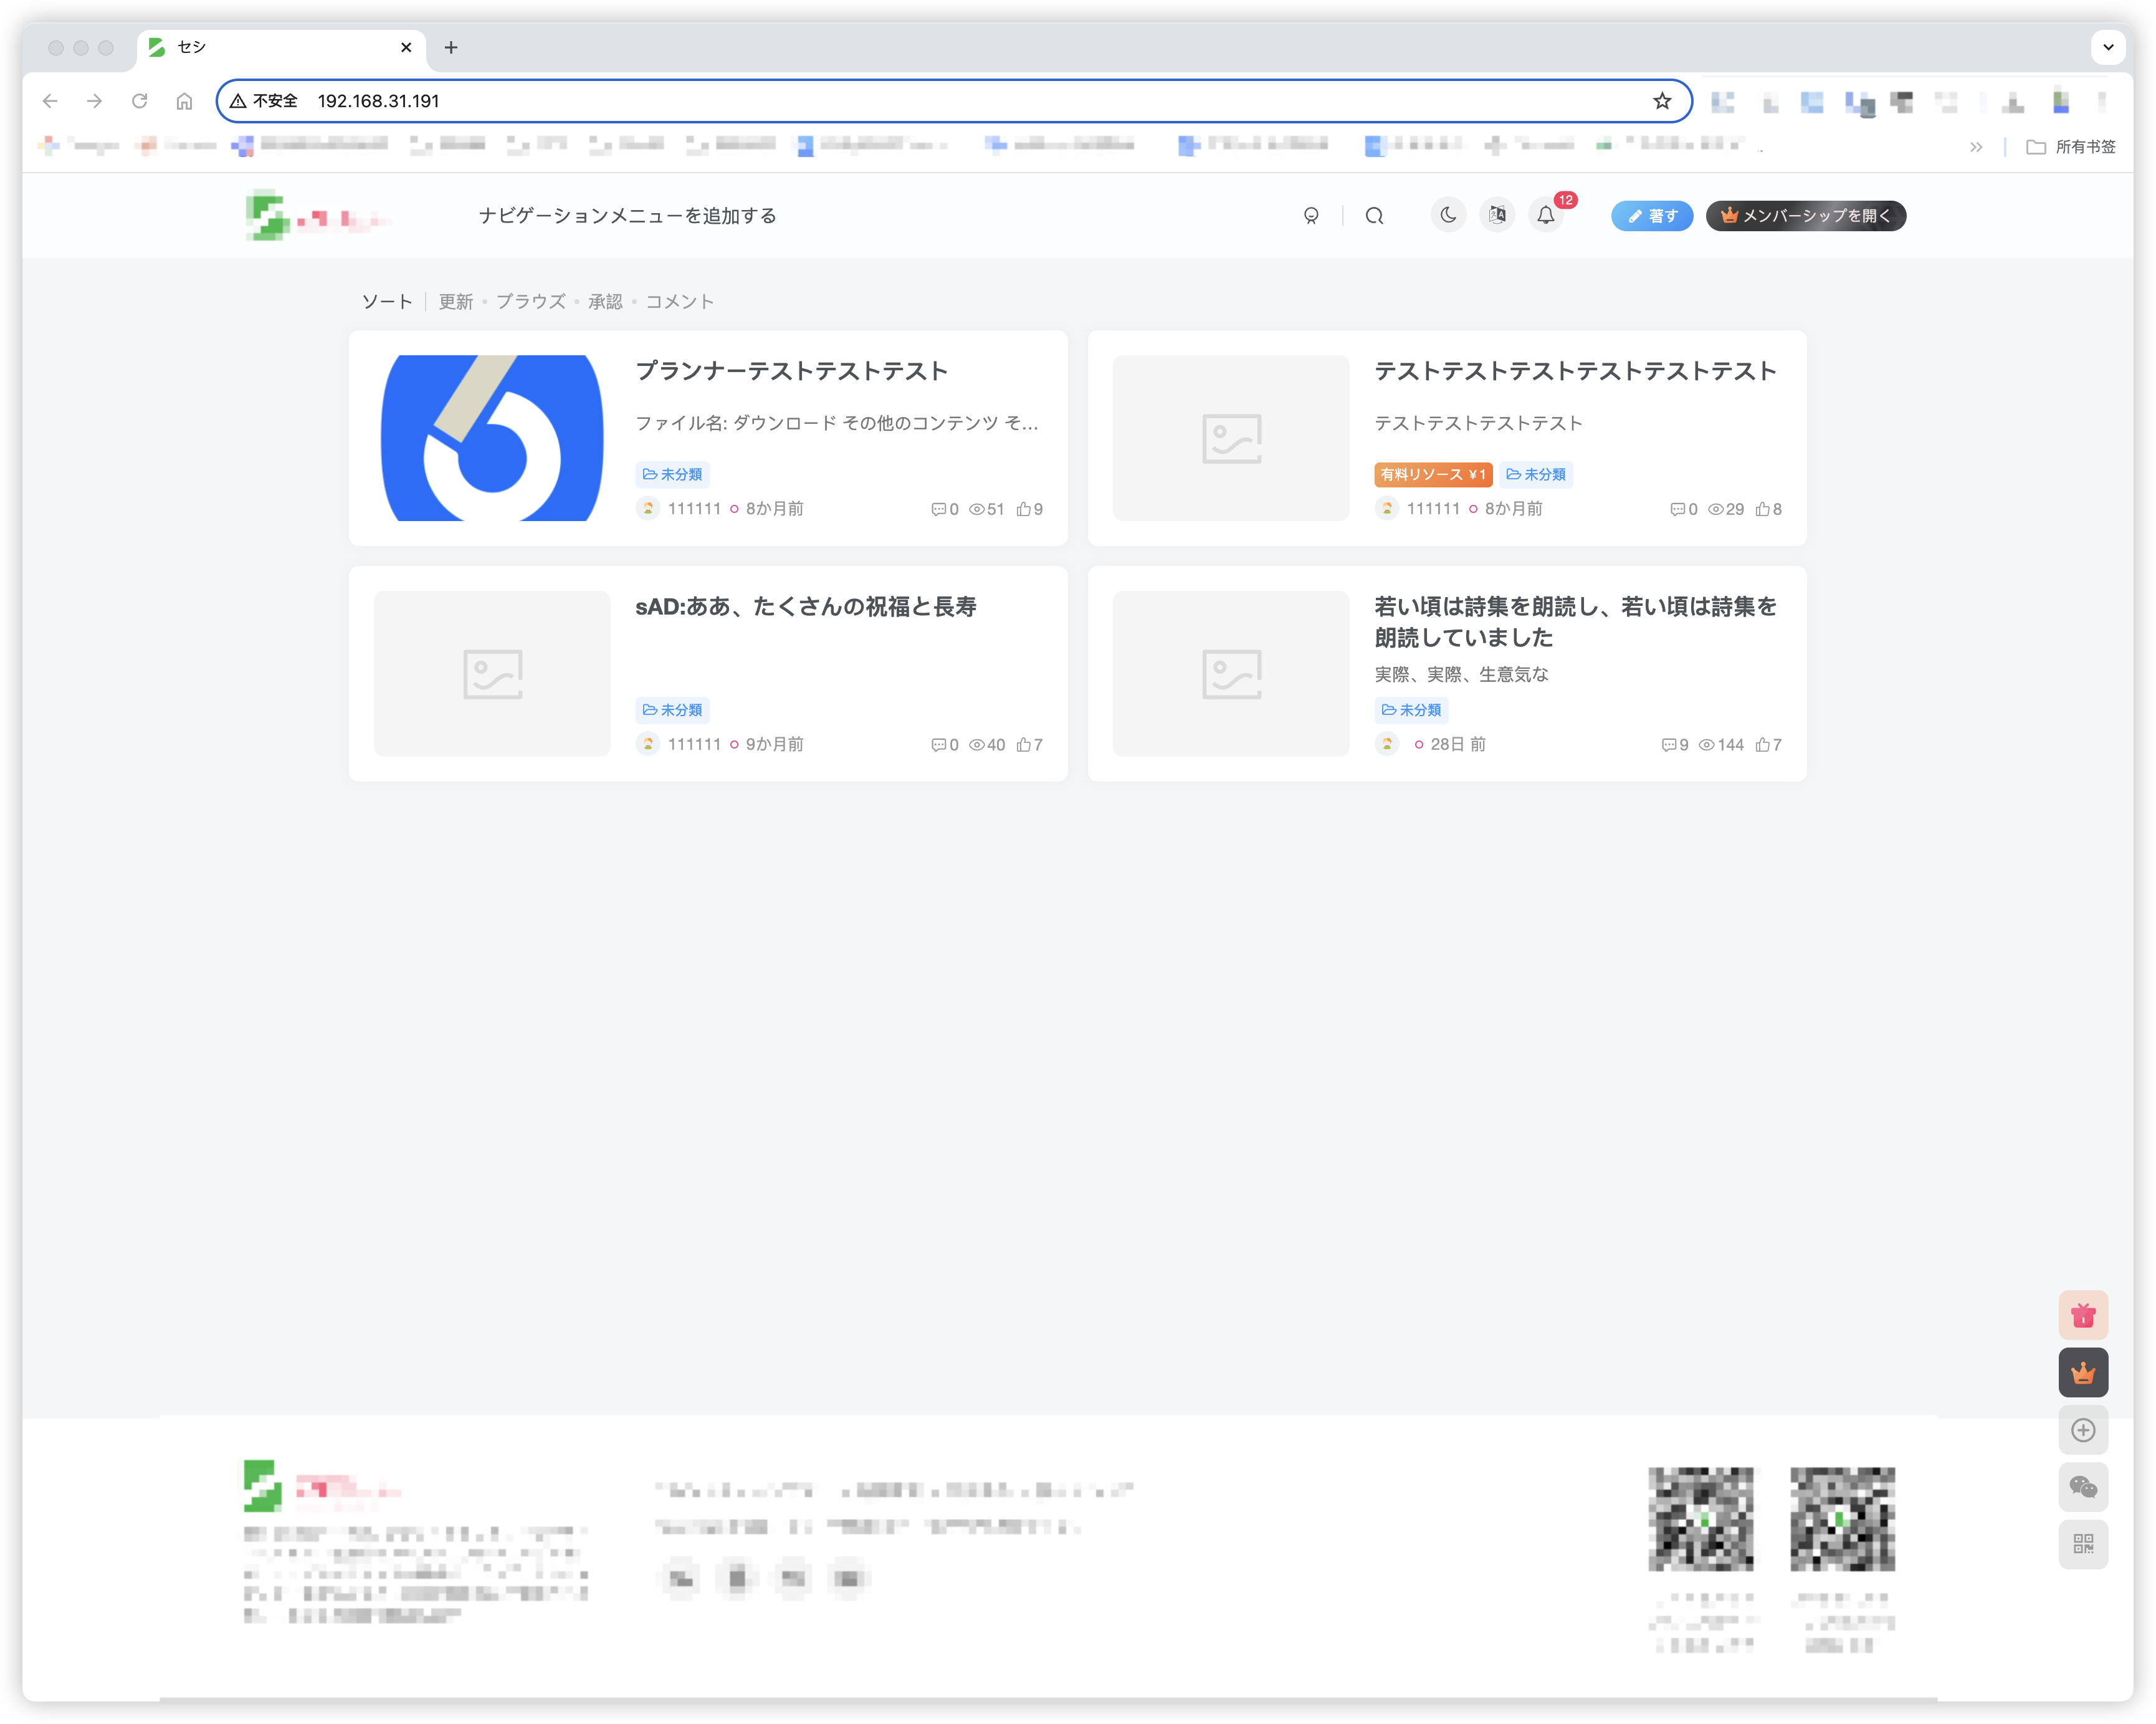
Task: Open the search magnifier icon
Action: tap(1375, 215)
